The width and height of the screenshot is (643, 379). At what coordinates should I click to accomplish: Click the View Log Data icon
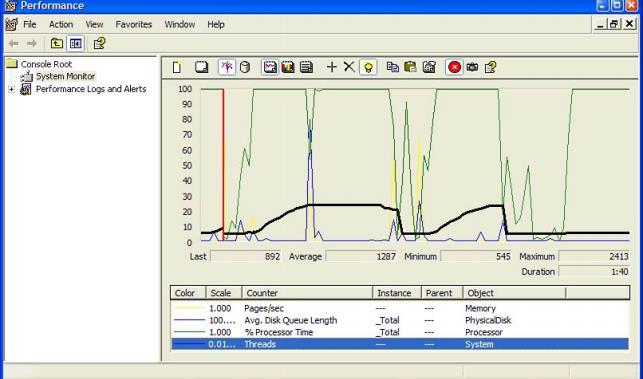[x=245, y=67]
